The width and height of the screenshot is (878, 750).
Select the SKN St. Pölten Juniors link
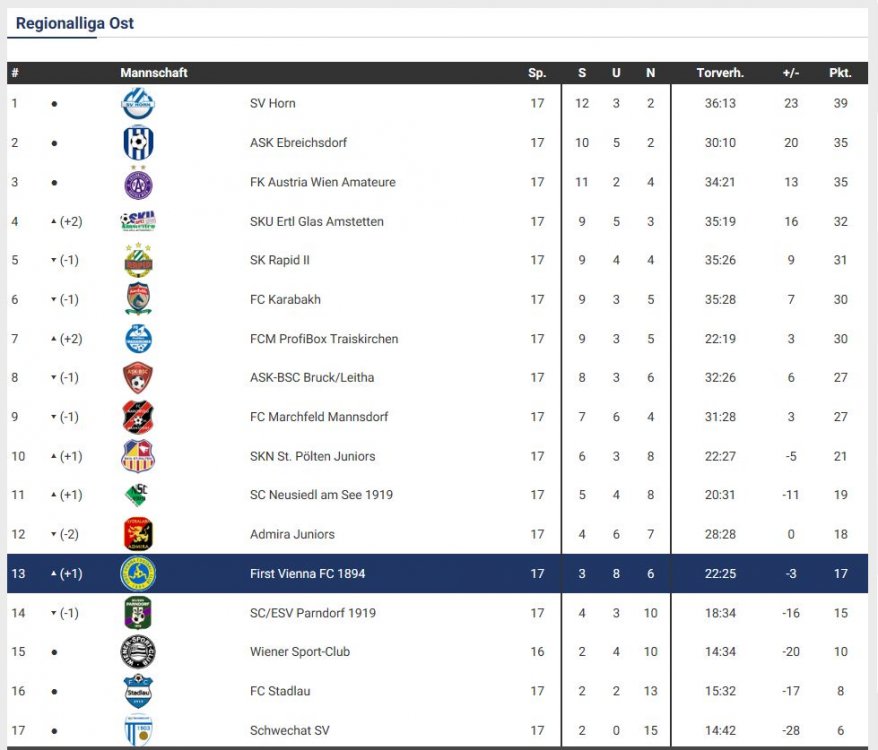click(312, 456)
